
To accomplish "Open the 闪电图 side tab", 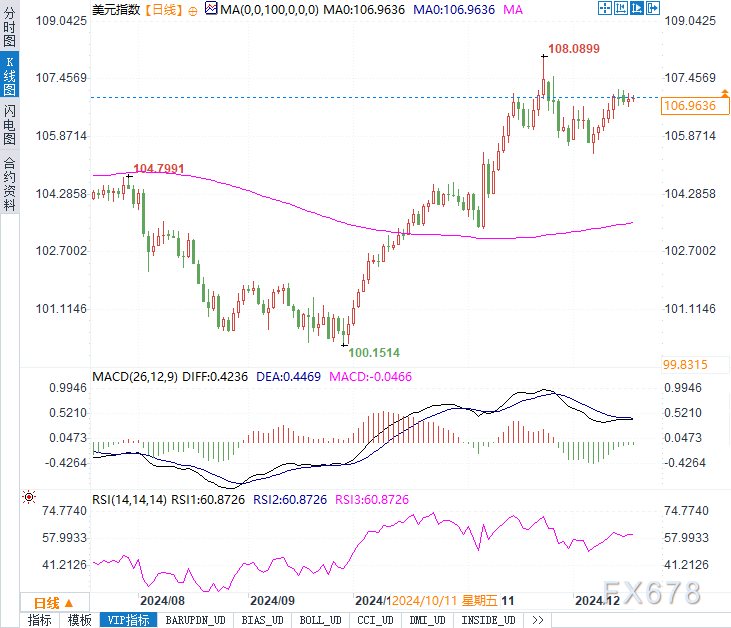I will point(9,125).
